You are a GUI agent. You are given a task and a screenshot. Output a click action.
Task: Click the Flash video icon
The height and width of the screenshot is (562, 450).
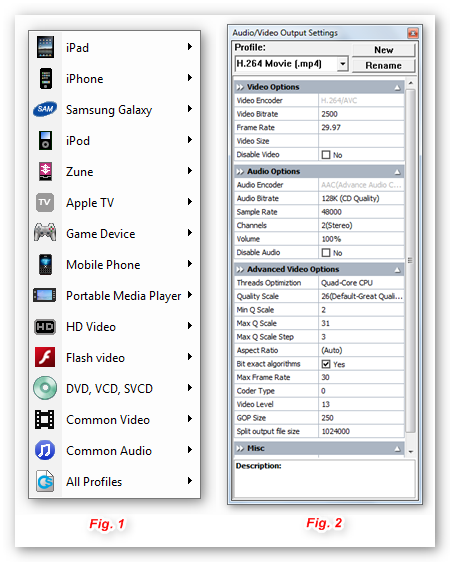tap(45, 357)
